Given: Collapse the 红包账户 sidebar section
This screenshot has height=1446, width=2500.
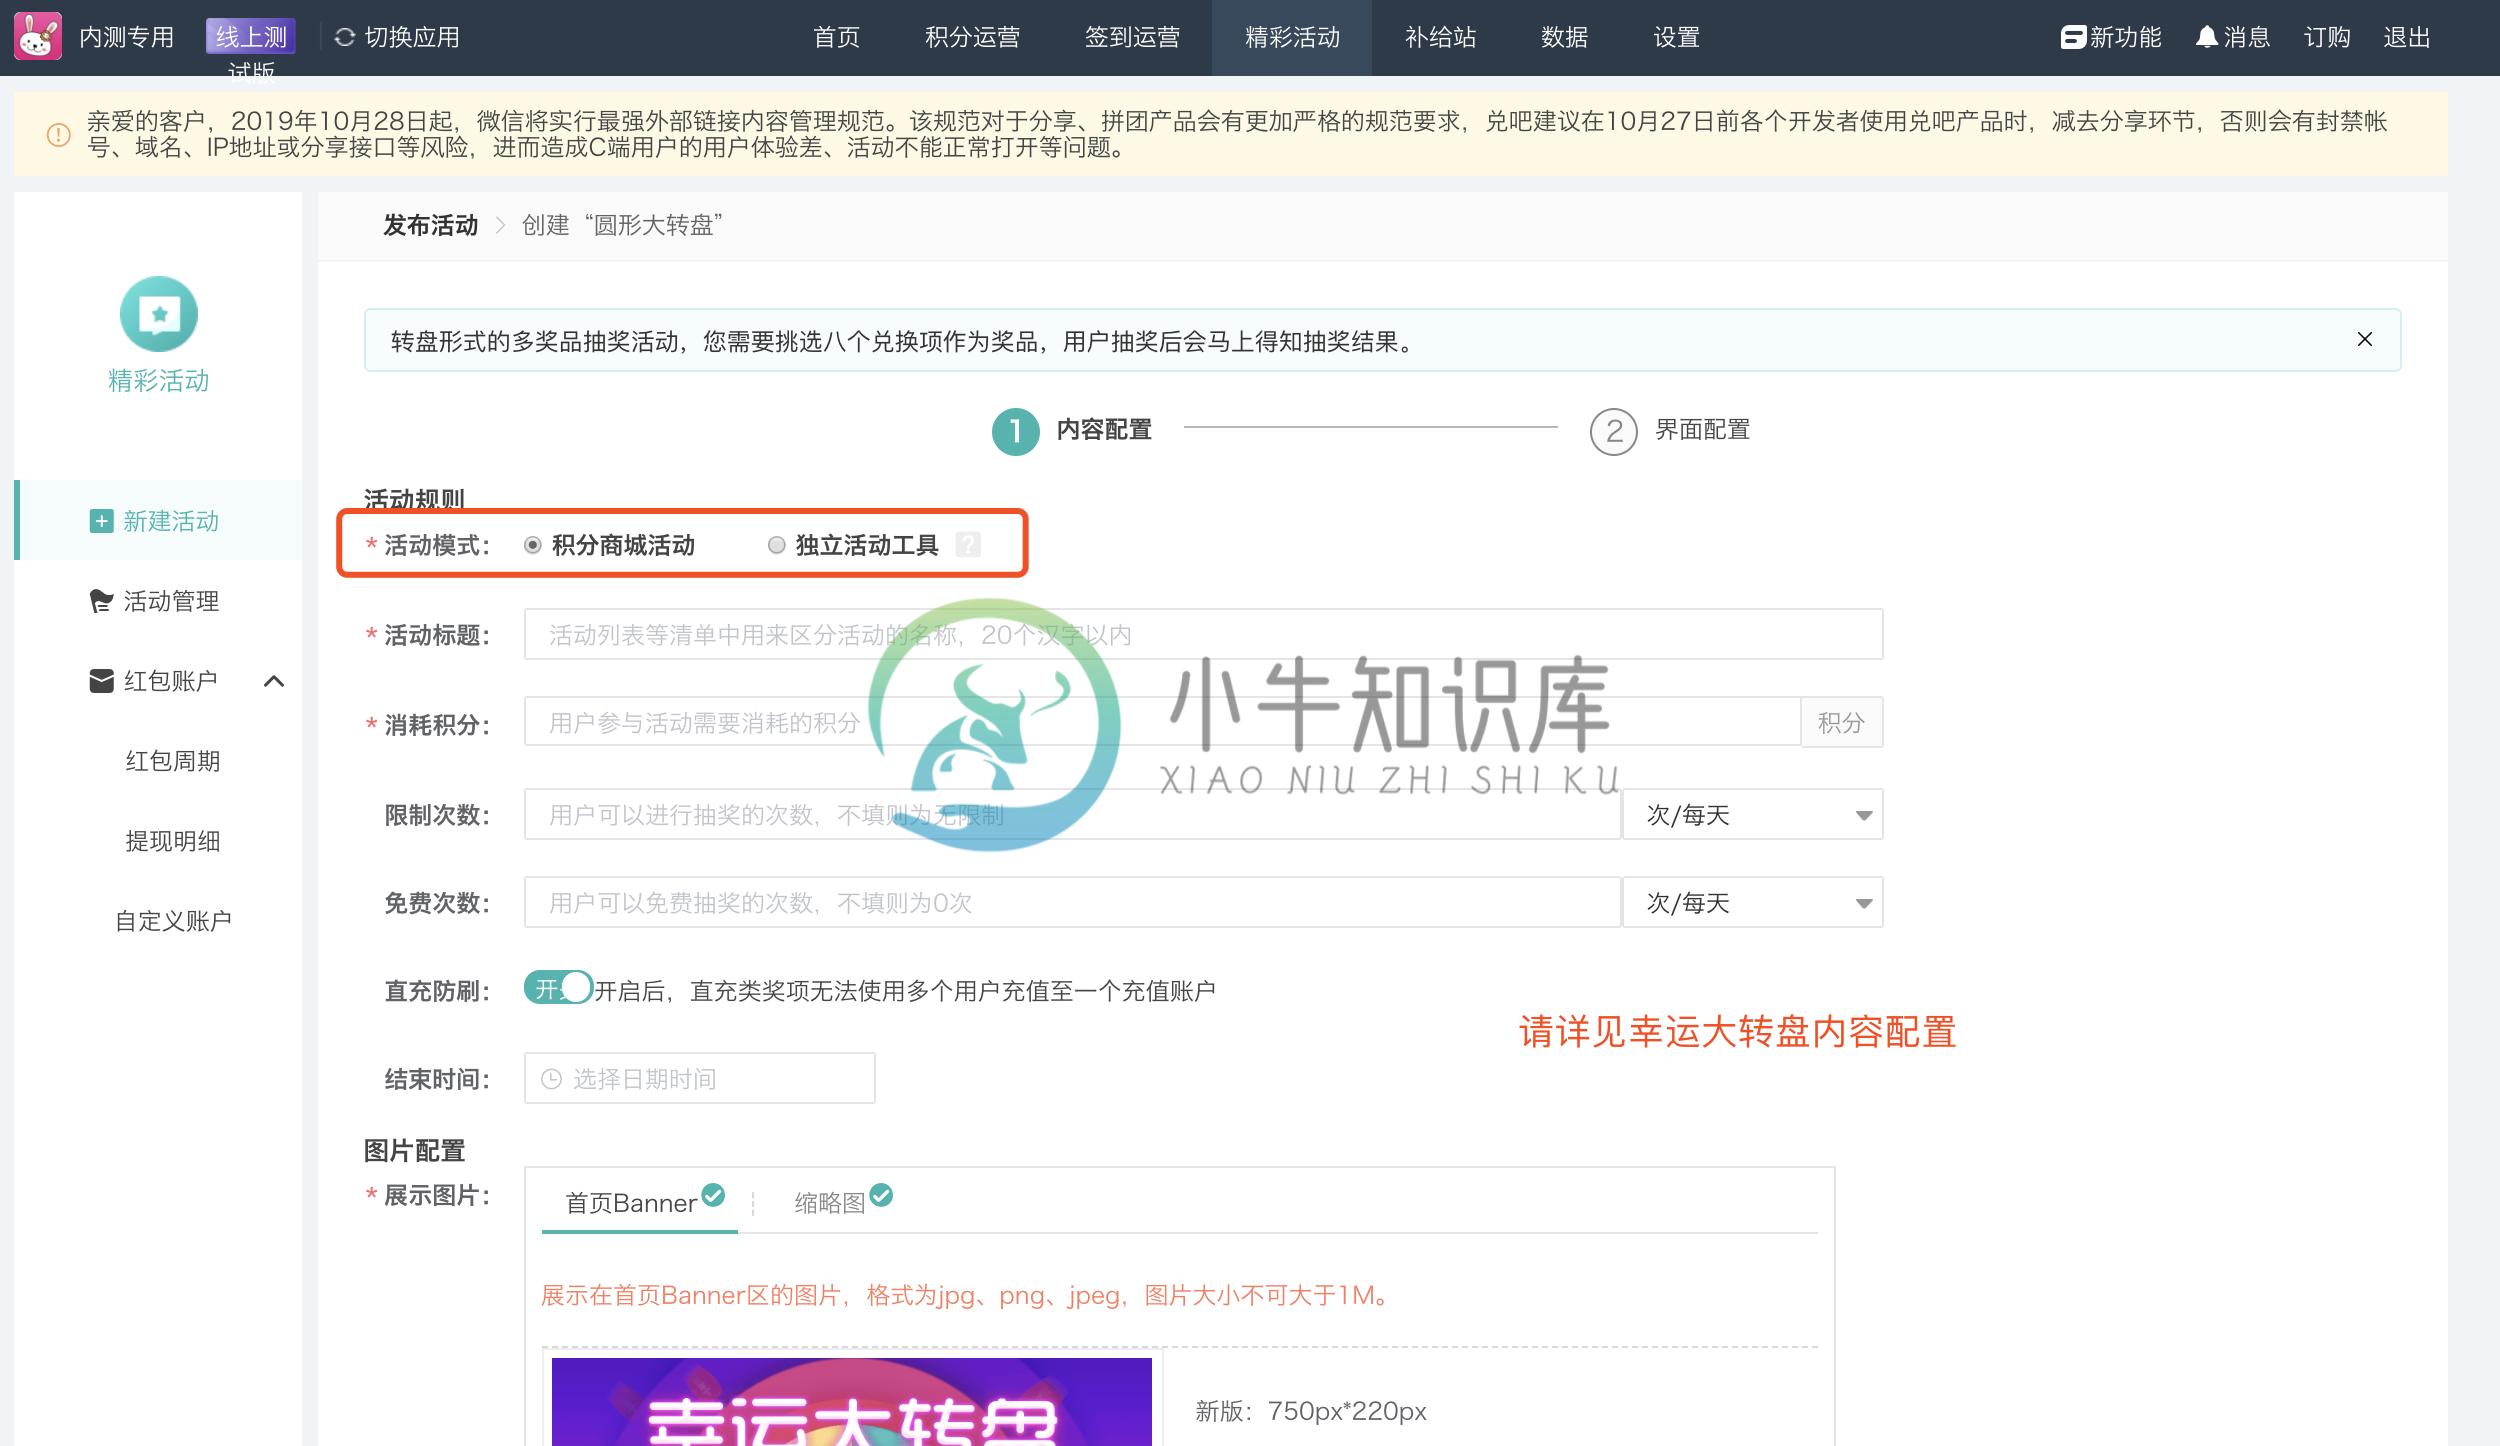Looking at the screenshot, I should coord(274,681).
